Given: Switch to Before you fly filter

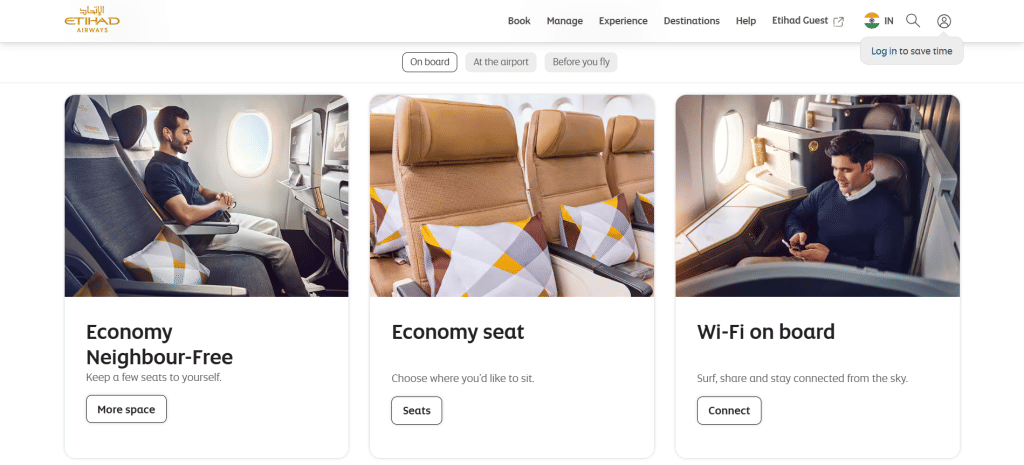Looking at the screenshot, I should pos(581,62).
